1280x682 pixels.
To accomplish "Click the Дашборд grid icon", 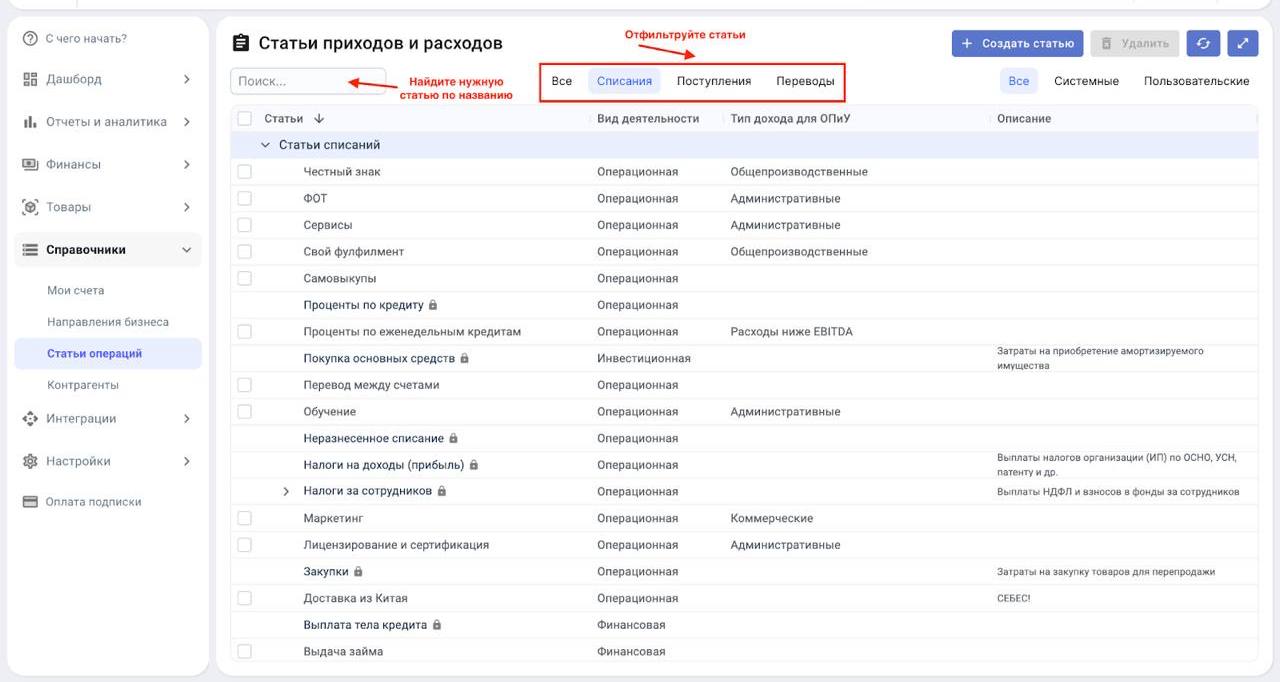I will click(30, 79).
